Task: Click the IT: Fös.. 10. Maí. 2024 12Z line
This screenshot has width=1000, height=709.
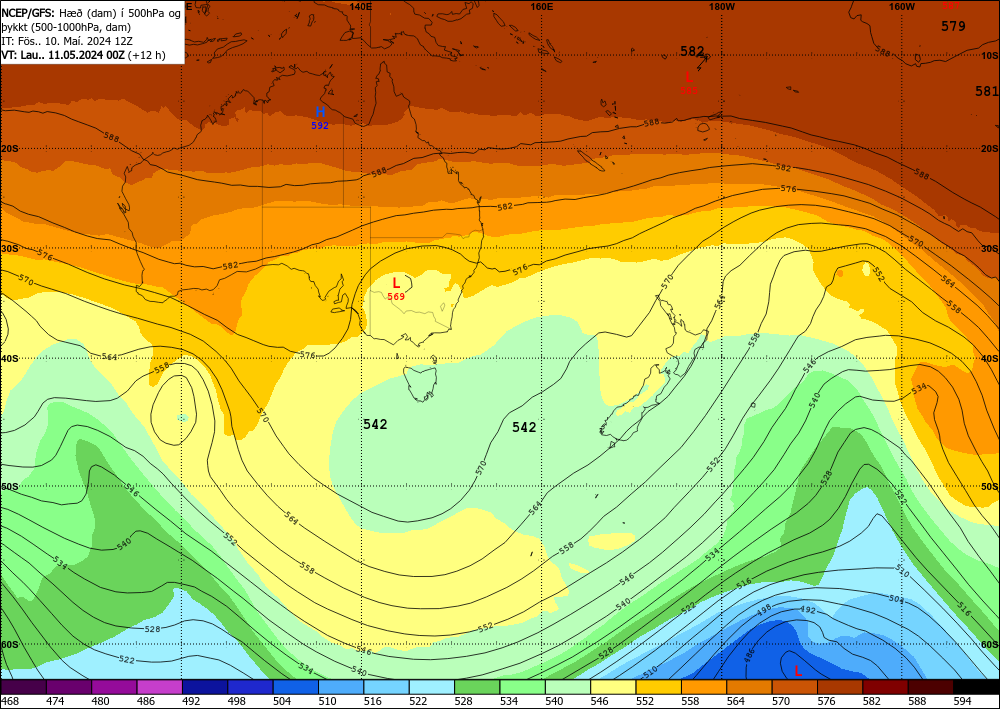Action: (x=67, y=41)
